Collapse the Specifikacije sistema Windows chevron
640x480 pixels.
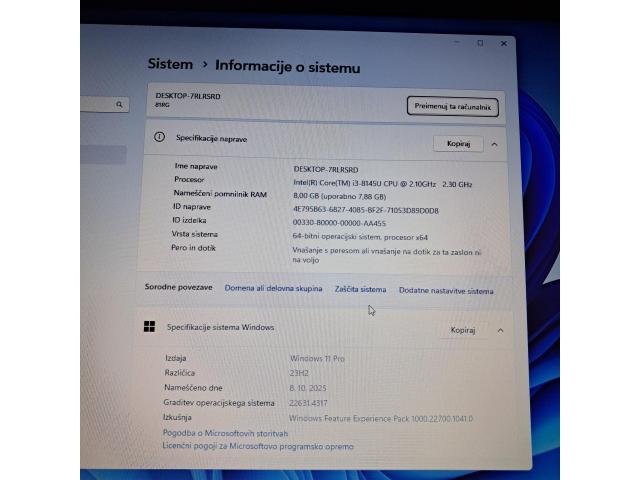[500, 330]
